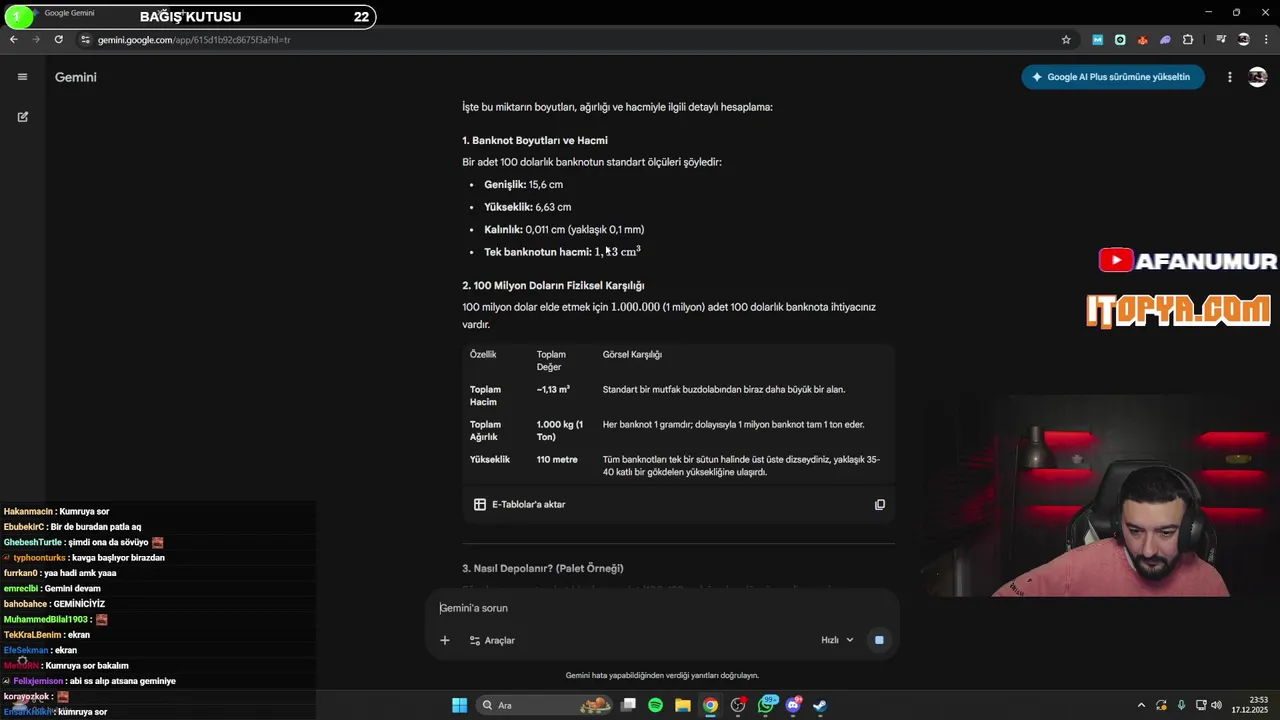Open the purple ghost extension icon
This screenshot has width=1280, height=720.
tap(1165, 40)
